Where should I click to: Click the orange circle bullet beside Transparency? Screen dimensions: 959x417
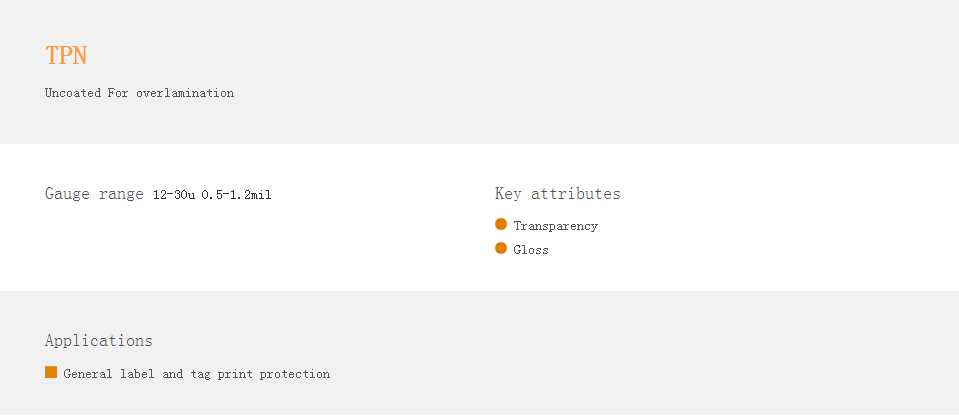501,224
